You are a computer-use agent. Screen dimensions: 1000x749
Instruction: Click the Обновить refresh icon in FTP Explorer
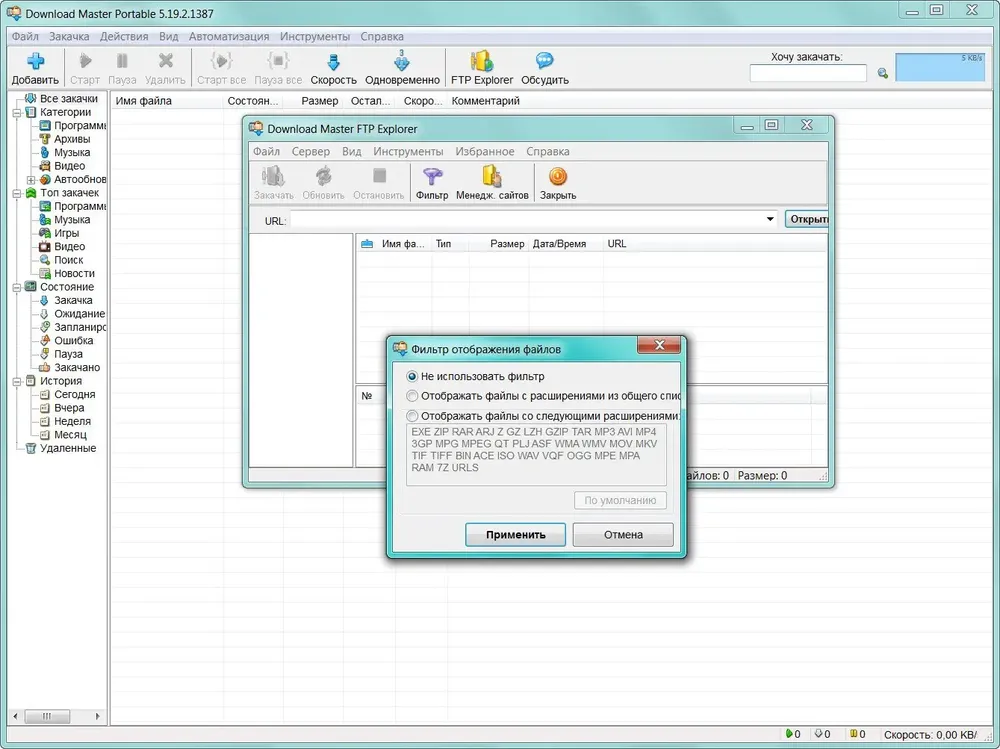[323, 176]
